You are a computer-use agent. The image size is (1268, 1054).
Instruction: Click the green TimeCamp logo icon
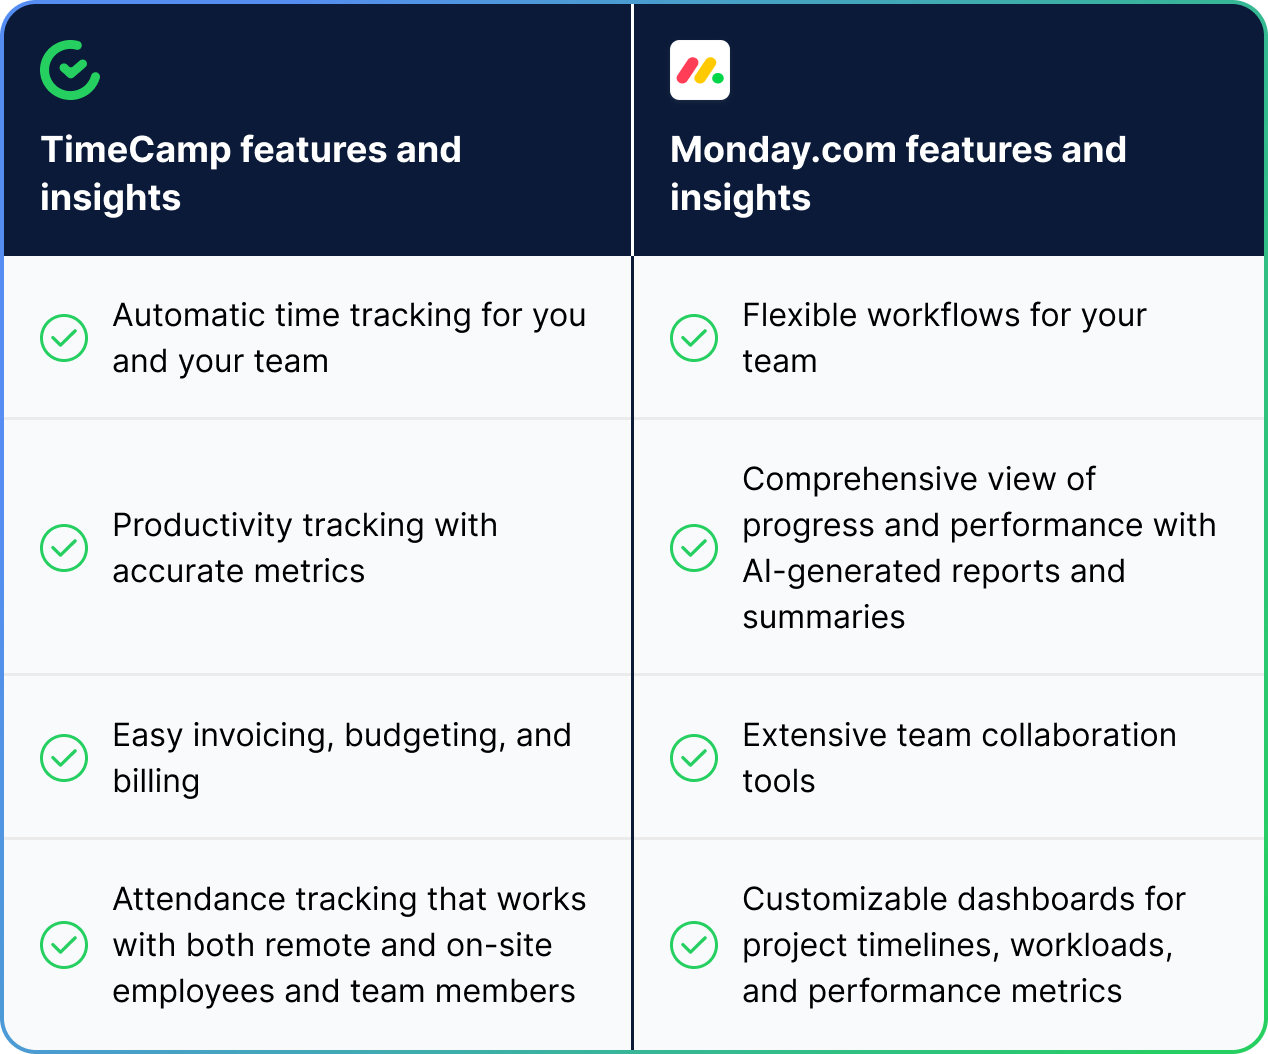tap(70, 70)
